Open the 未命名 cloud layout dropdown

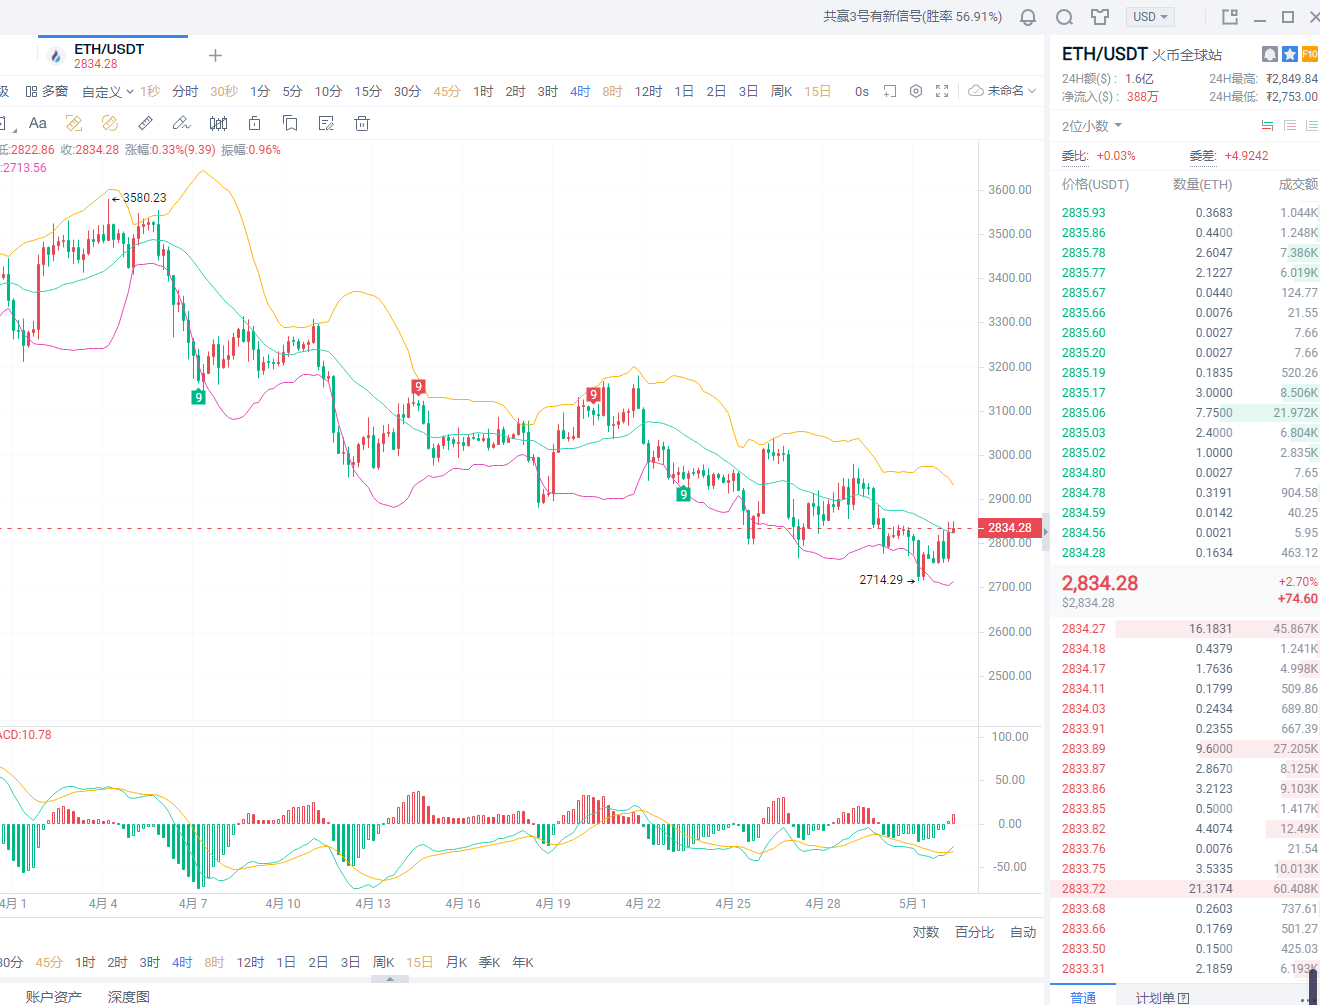tap(1002, 91)
